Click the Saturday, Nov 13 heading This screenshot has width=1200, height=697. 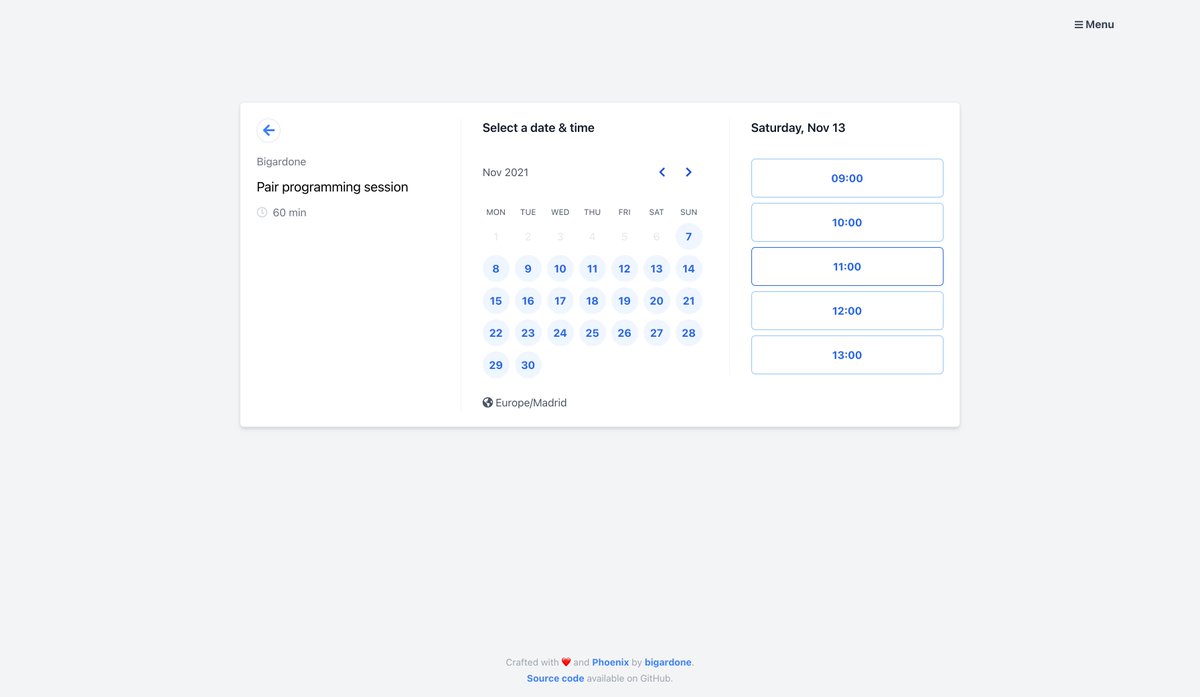pyautogui.click(x=798, y=128)
